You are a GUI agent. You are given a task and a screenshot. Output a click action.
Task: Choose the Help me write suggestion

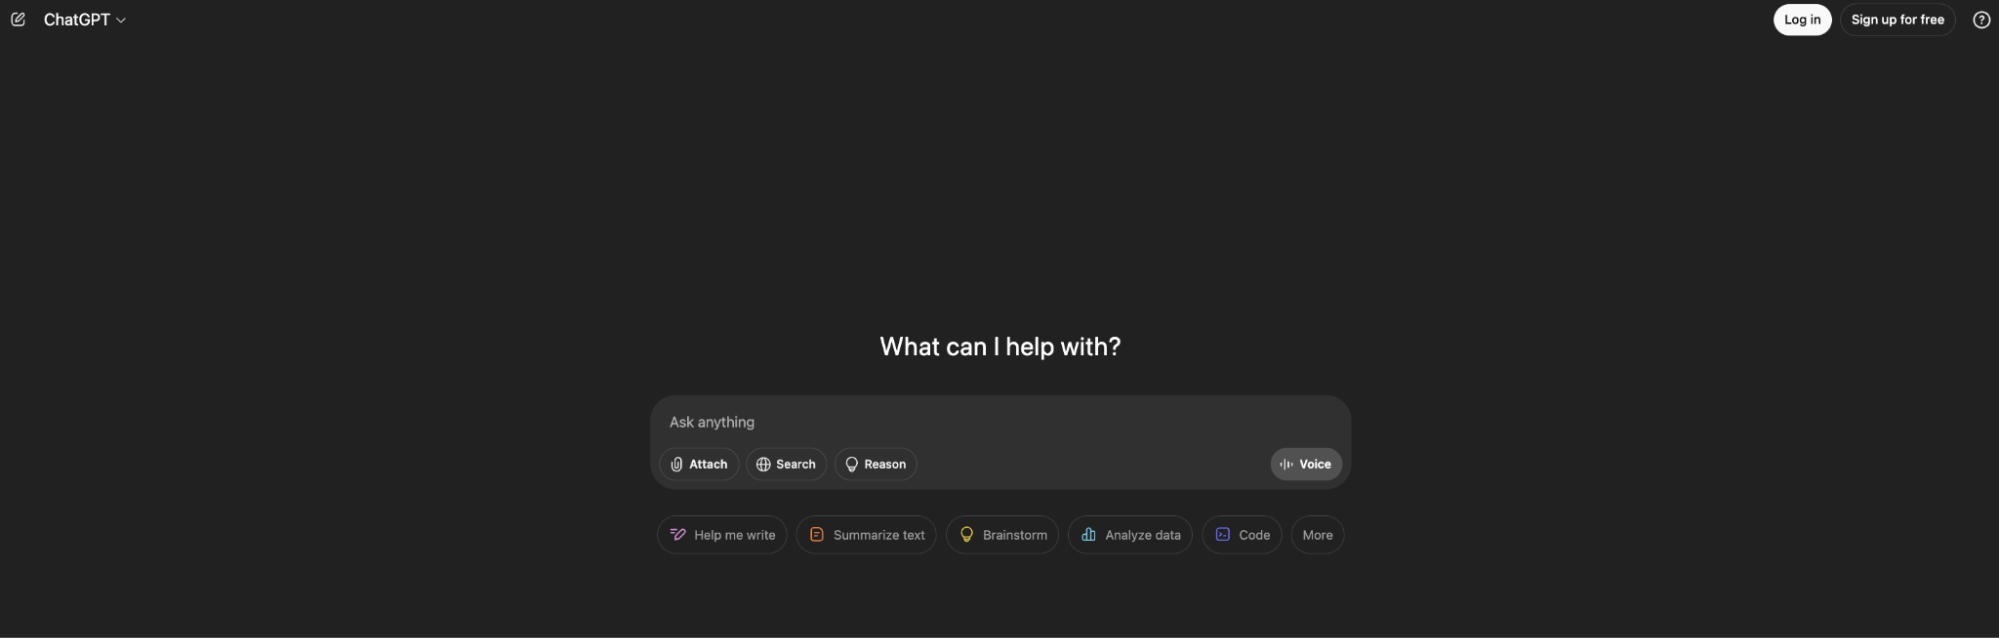point(722,535)
